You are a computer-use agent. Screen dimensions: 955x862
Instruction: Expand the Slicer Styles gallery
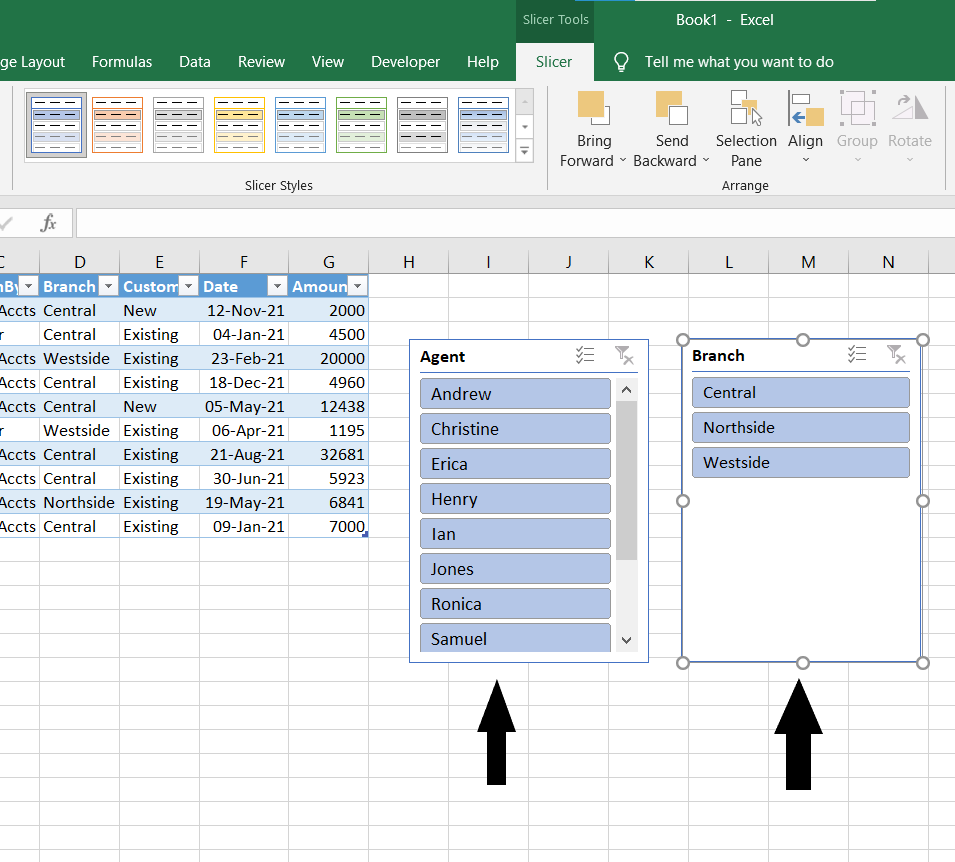(525, 151)
